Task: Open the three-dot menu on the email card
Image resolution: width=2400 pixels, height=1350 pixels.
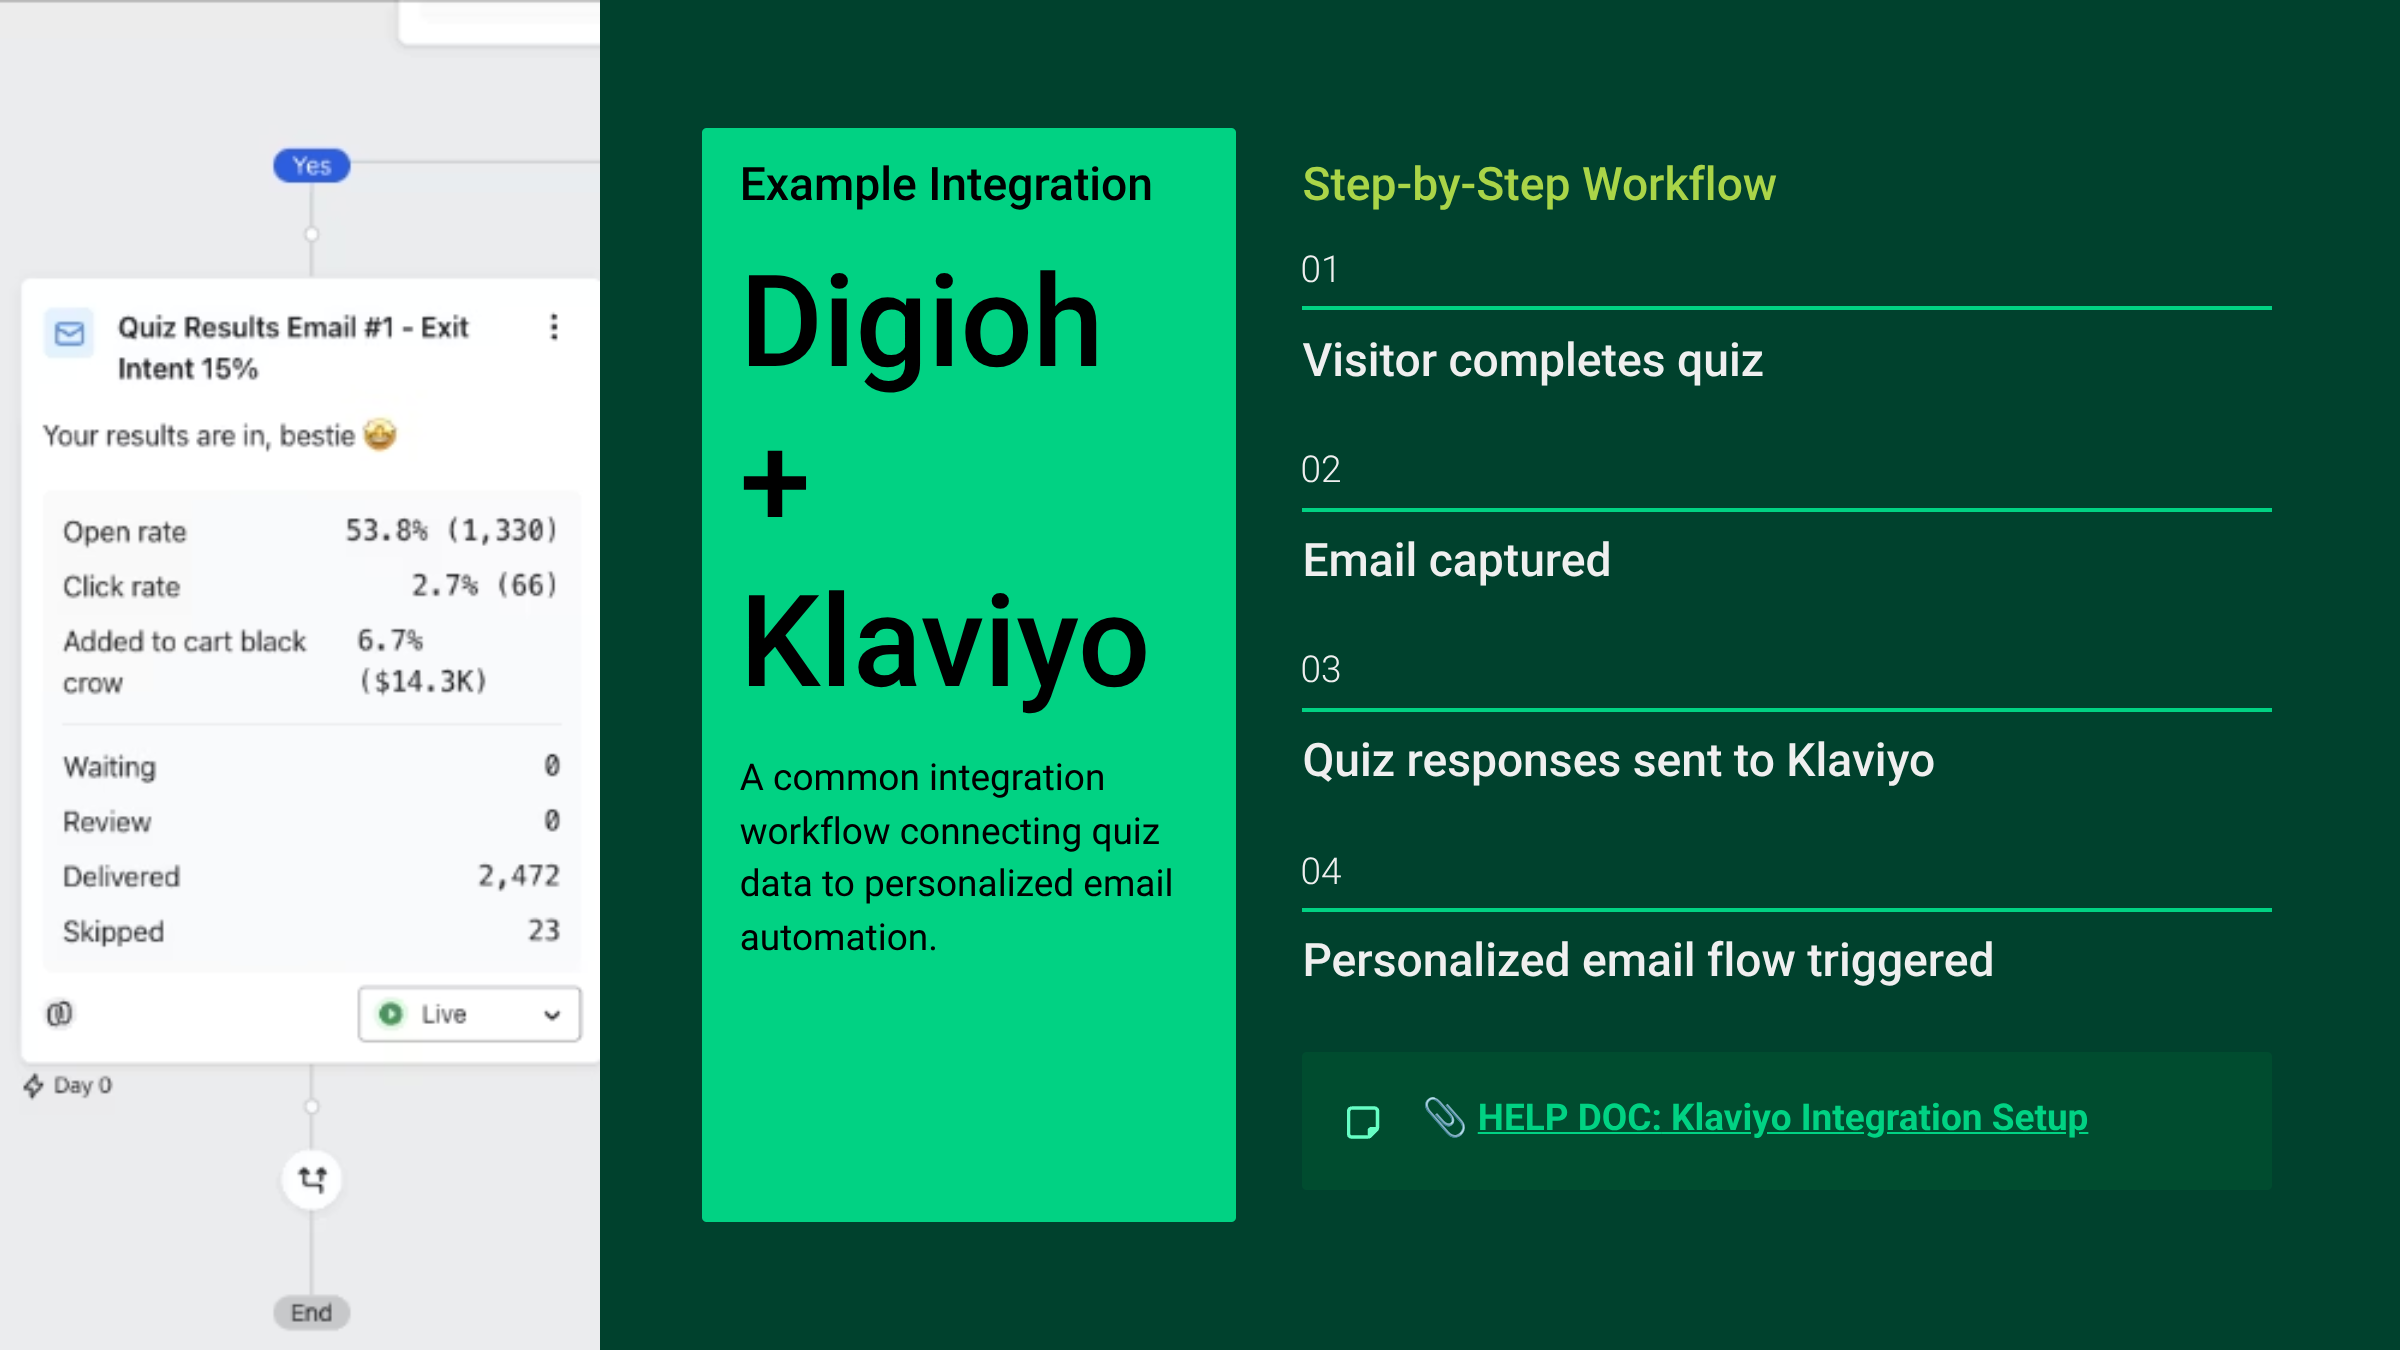Action: tap(554, 327)
